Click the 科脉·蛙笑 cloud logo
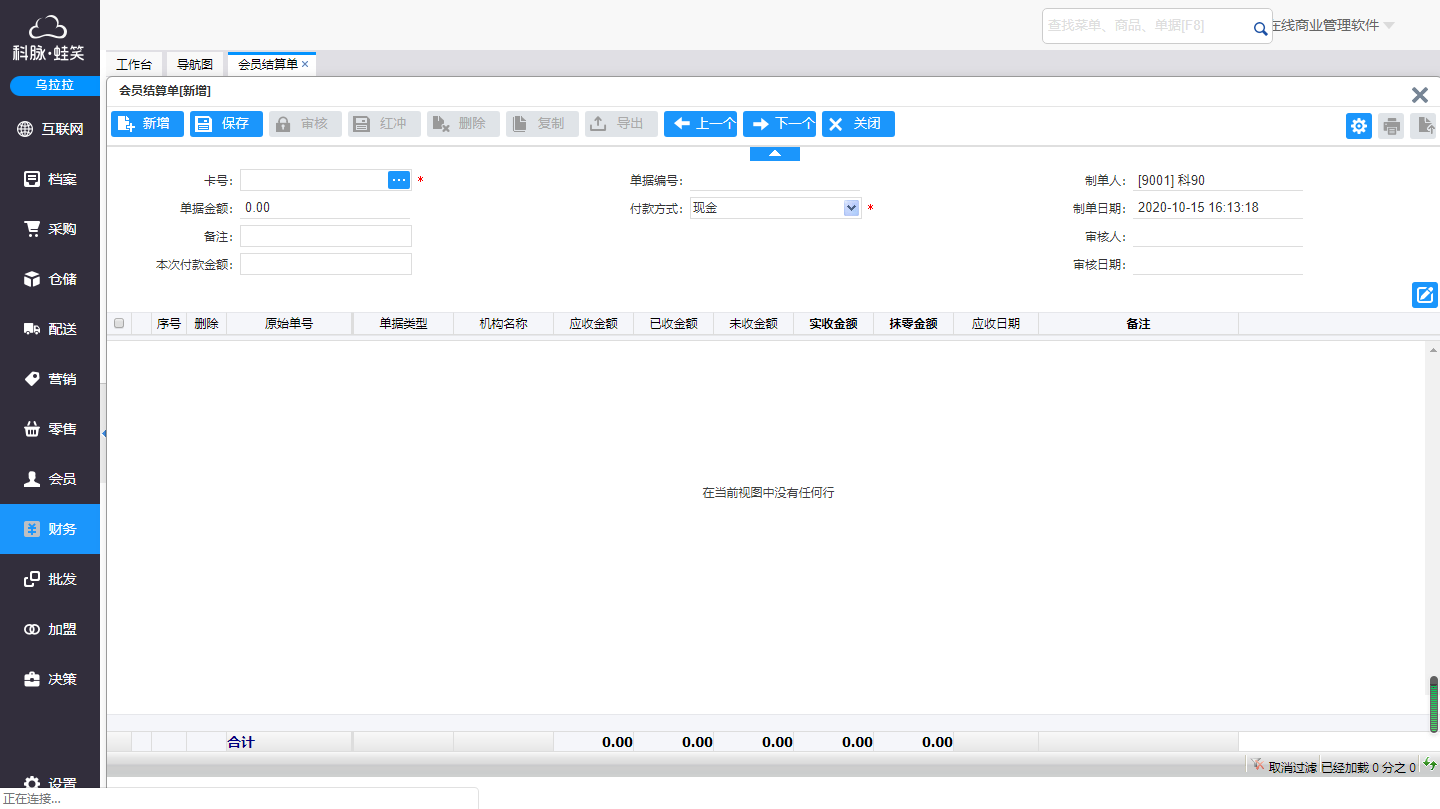 (x=48, y=38)
